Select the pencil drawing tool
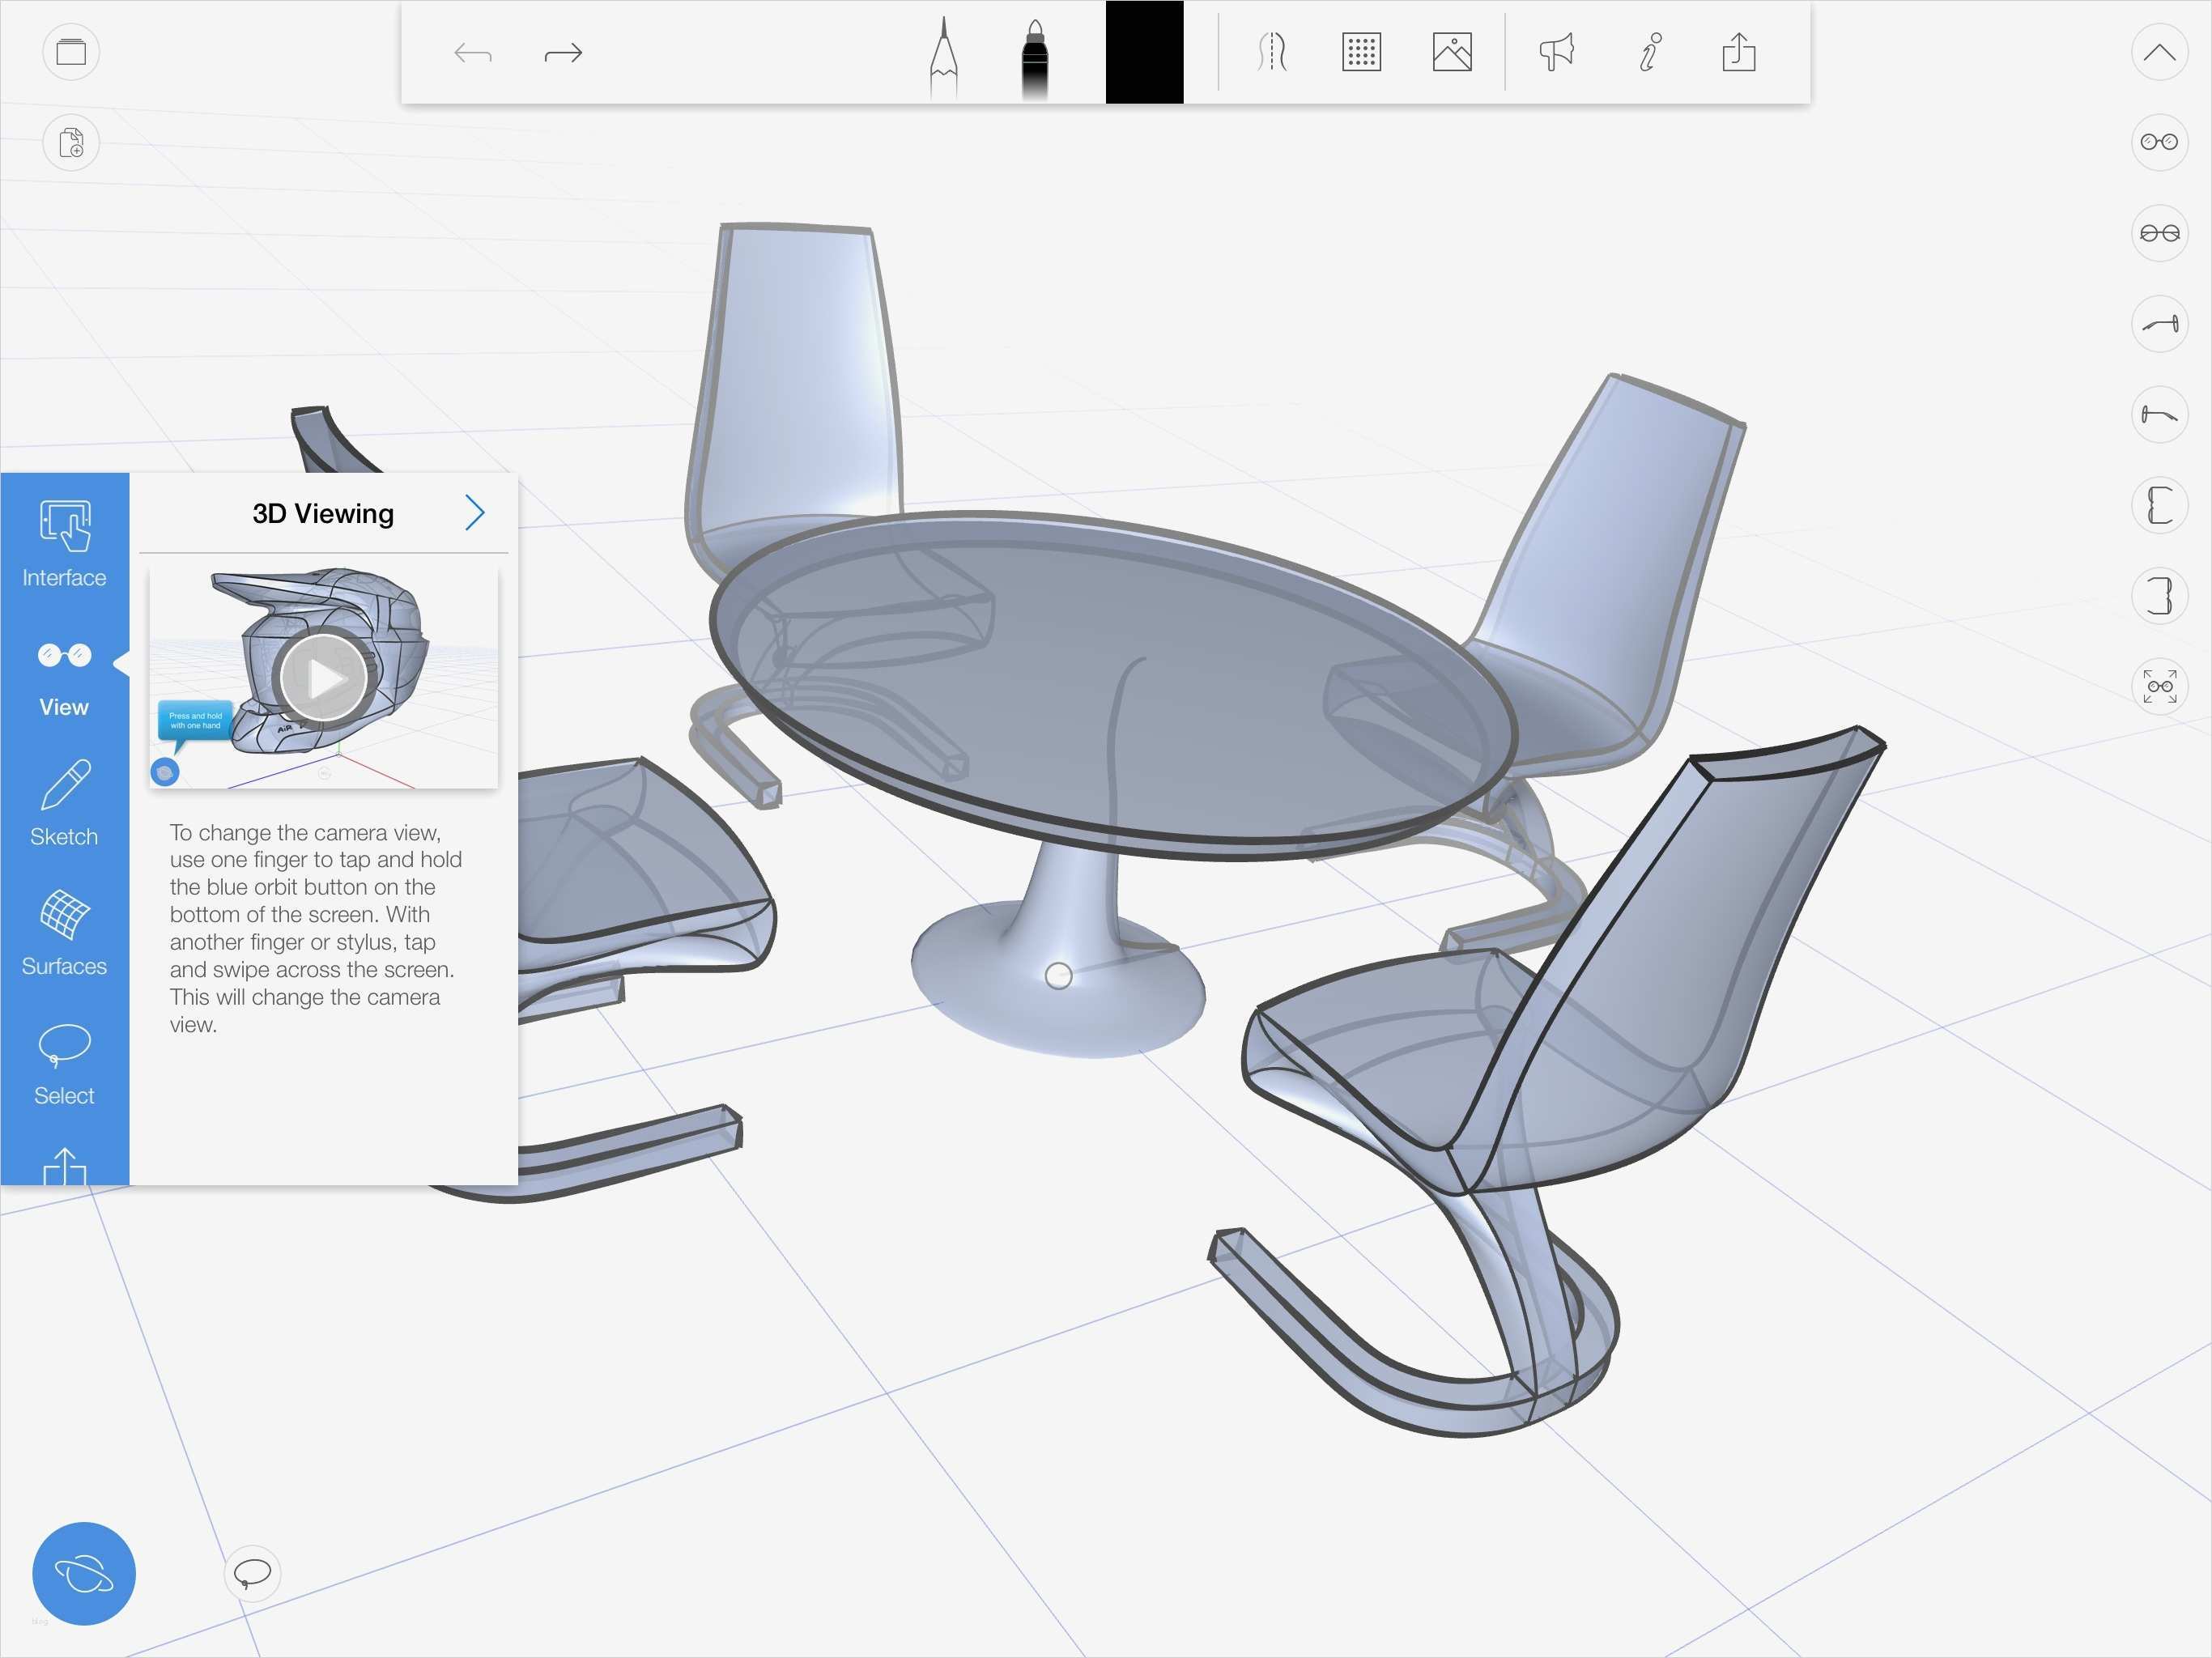The width and height of the screenshot is (2212, 1658). click(943, 55)
